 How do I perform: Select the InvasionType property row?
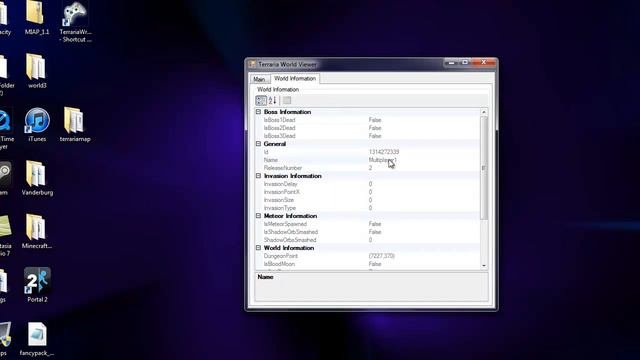pyautogui.click(x=367, y=208)
